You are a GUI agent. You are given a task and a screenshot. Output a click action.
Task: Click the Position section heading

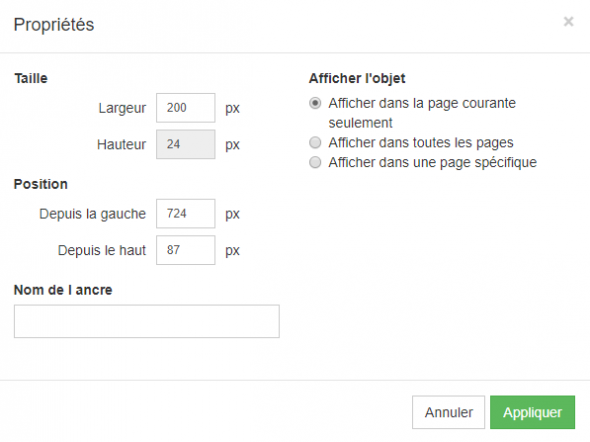(41, 184)
